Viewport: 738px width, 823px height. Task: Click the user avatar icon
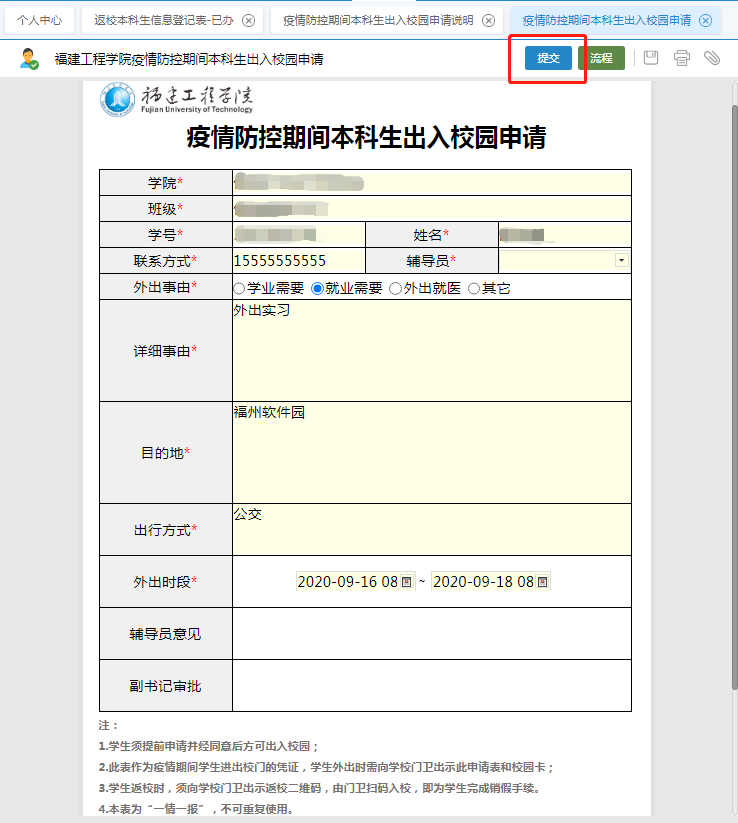29,58
